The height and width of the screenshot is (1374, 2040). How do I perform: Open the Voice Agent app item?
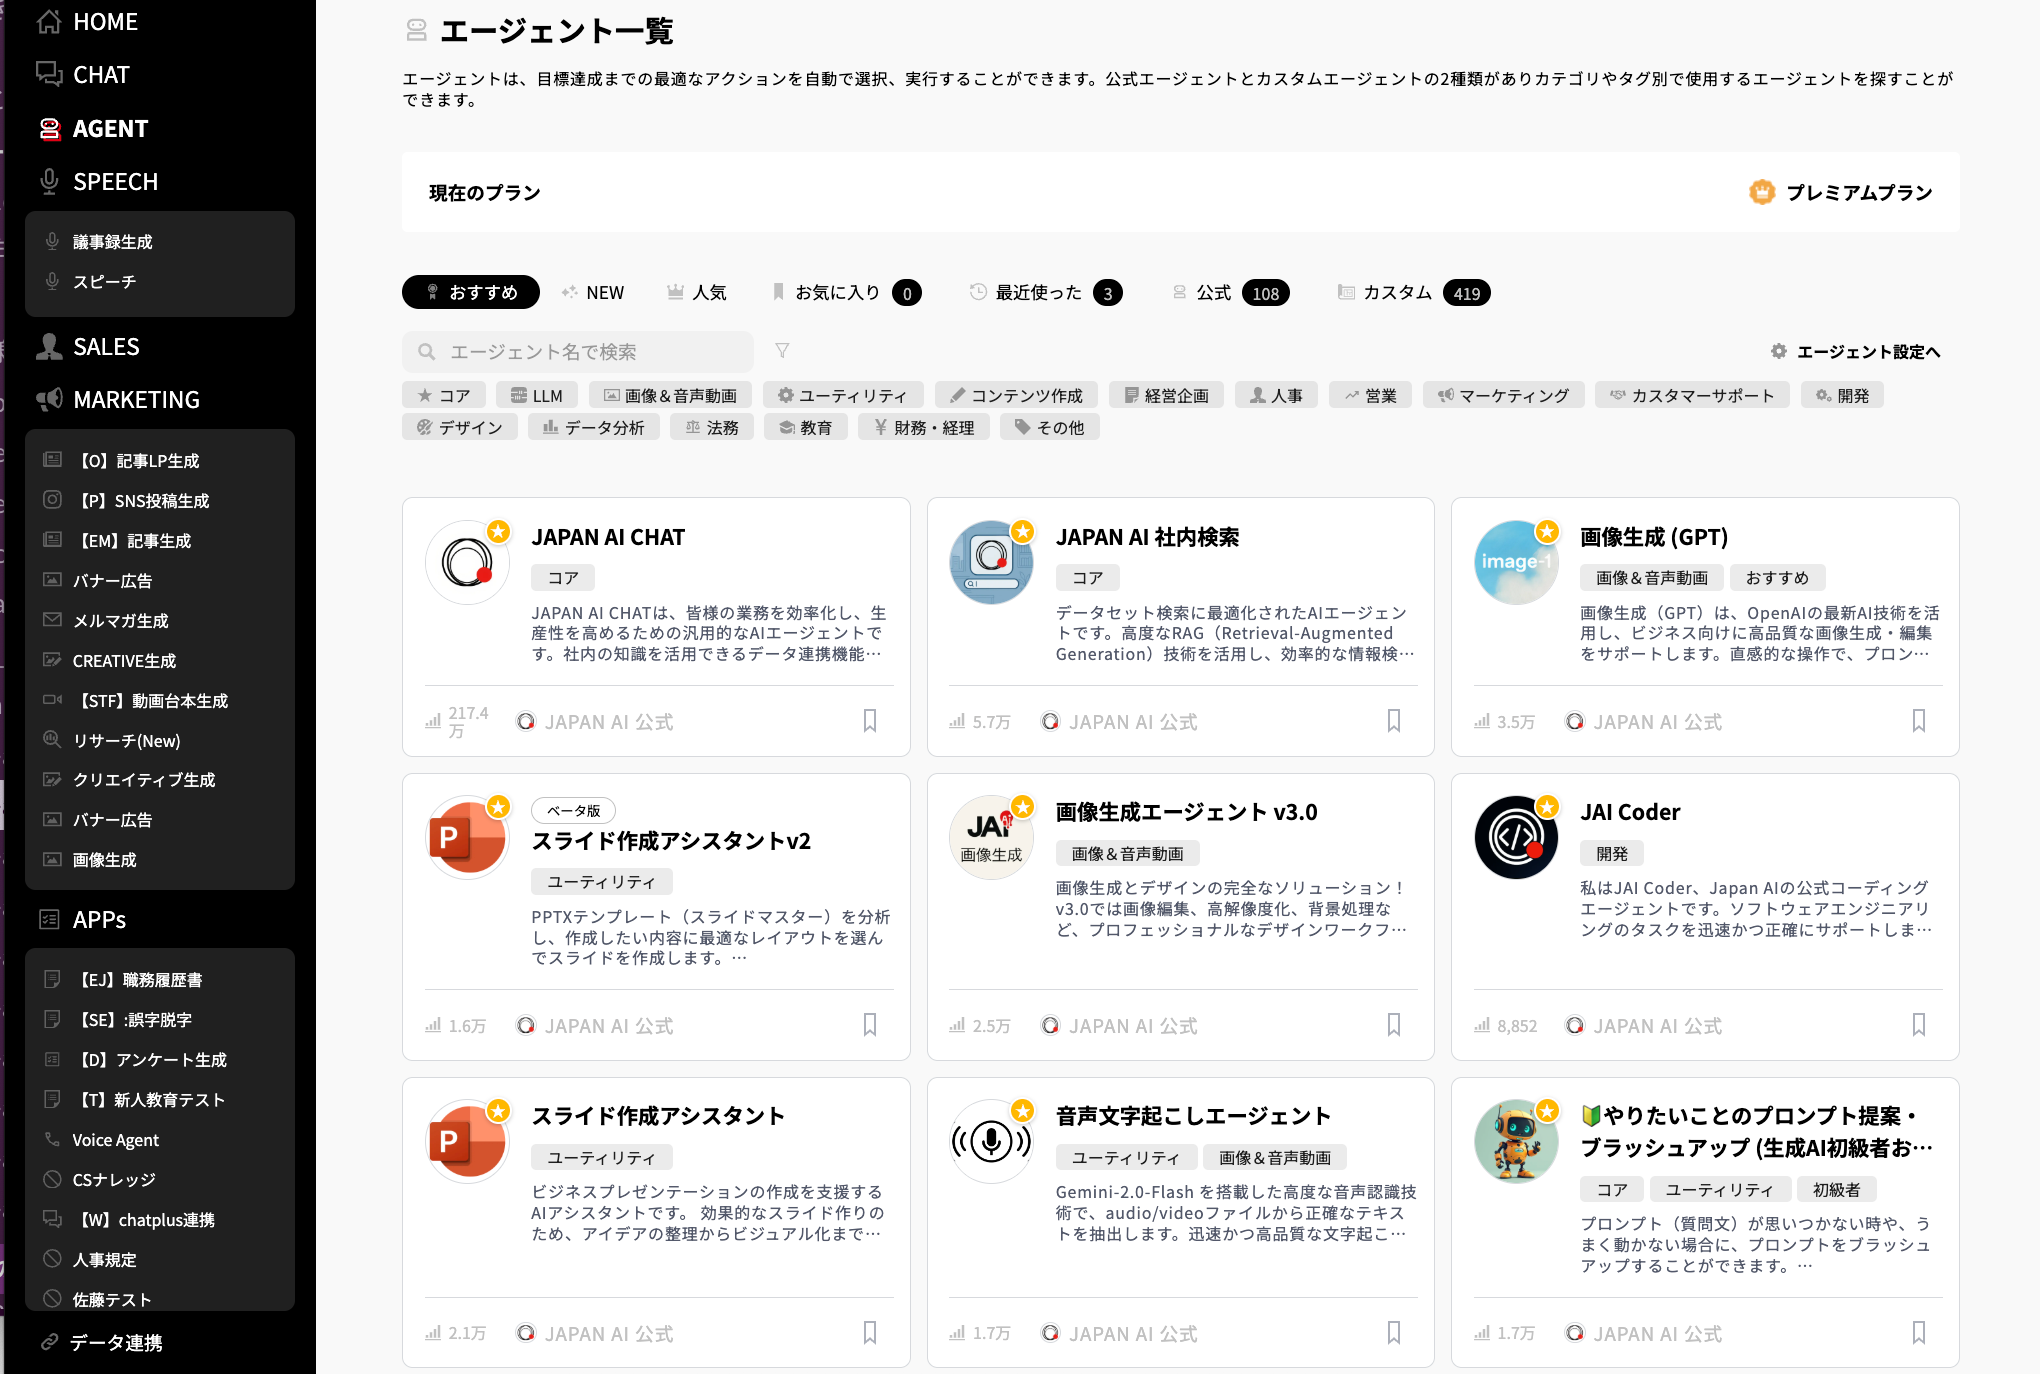[x=115, y=1140]
